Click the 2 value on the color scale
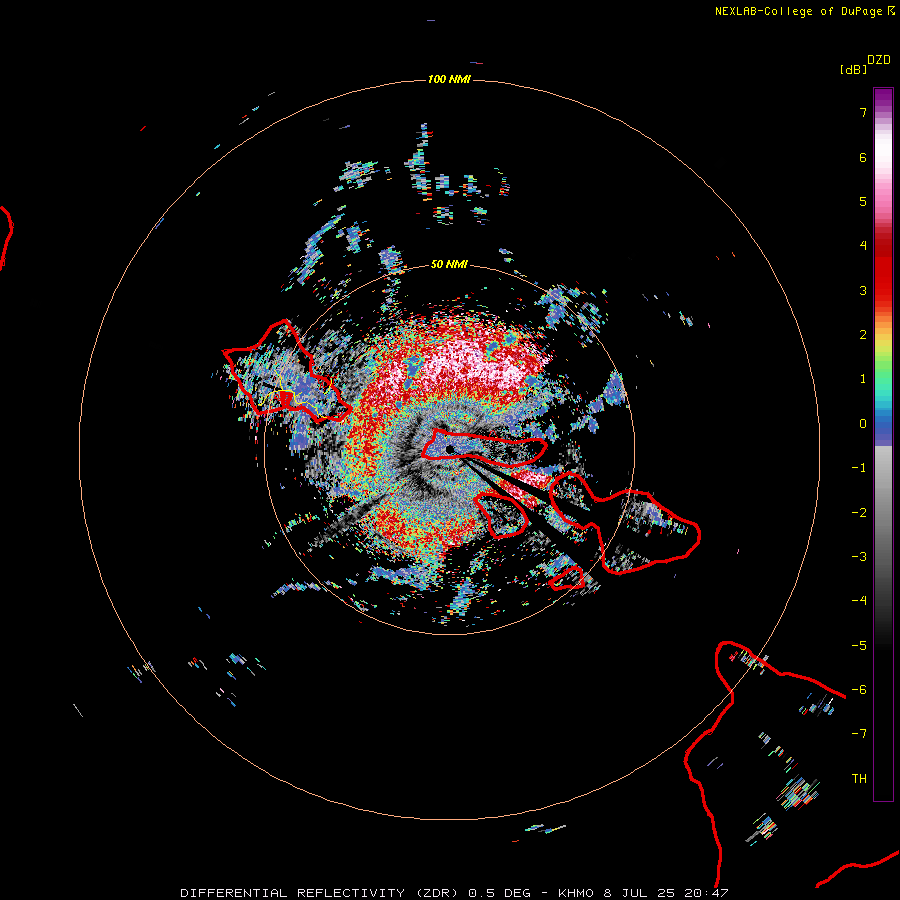The width and height of the screenshot is (900, 900). (863, 335)
